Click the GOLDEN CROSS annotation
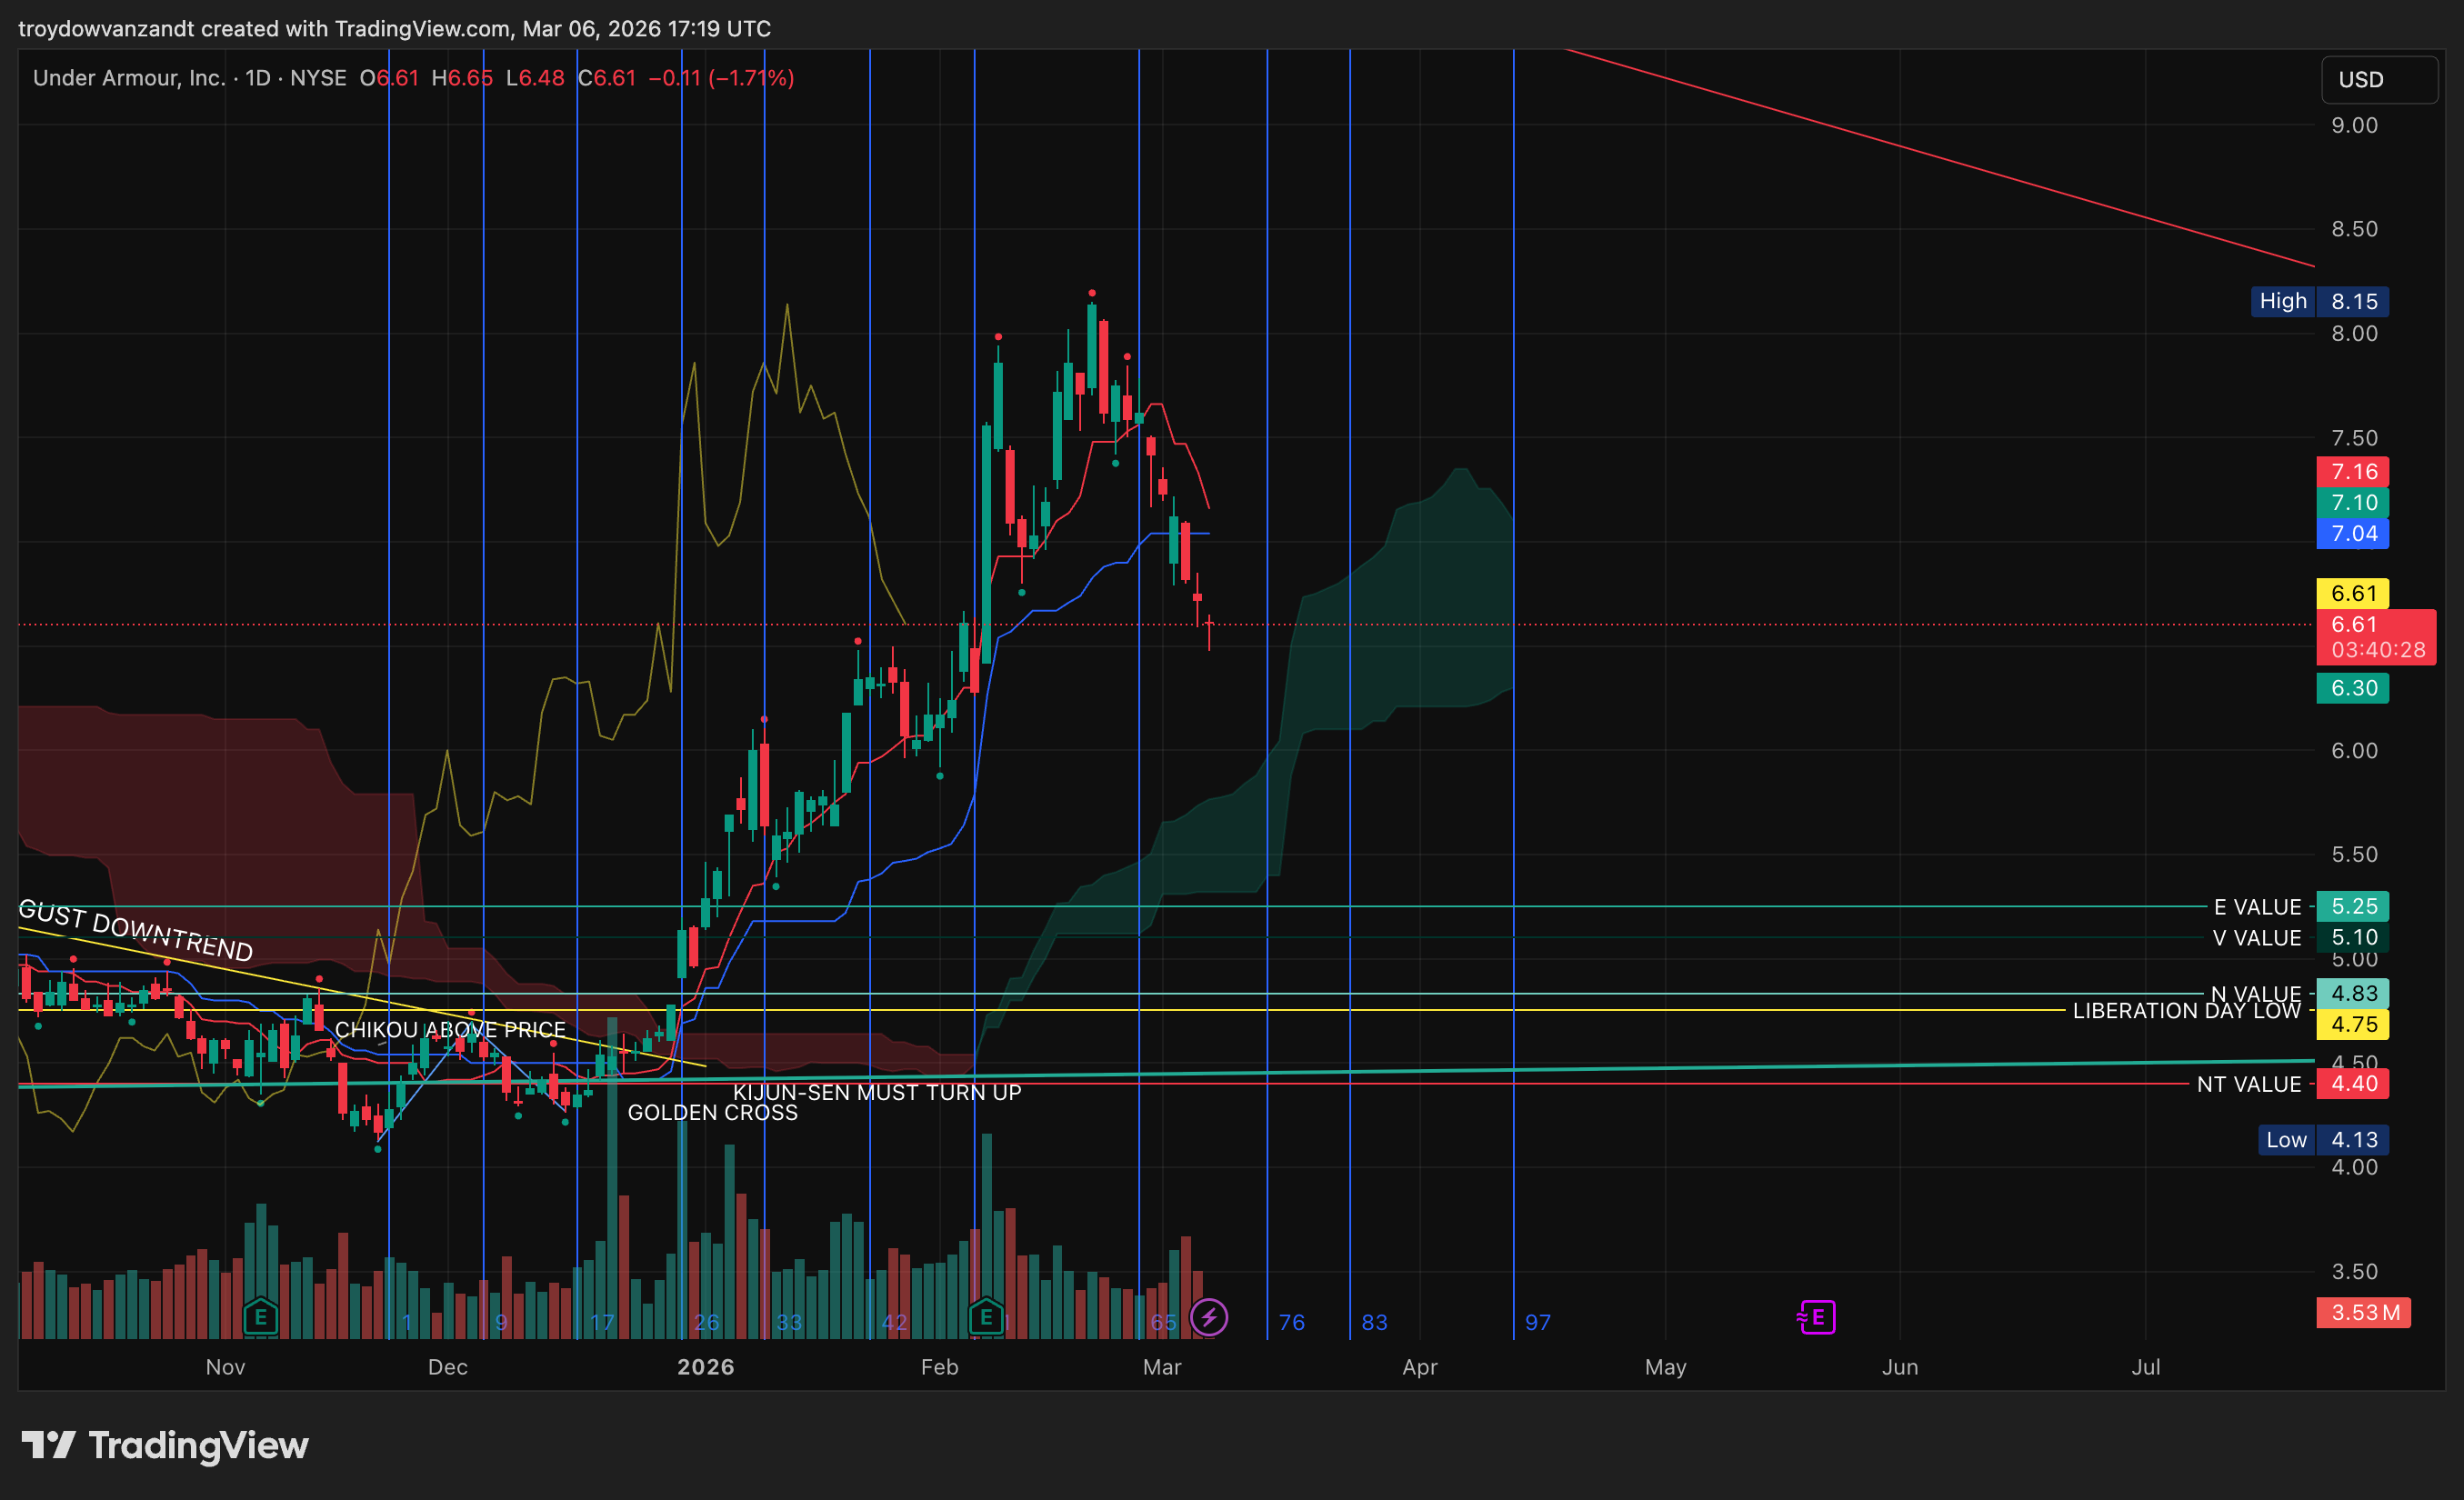2464x1500 pixels. (x=712, y=1113)
